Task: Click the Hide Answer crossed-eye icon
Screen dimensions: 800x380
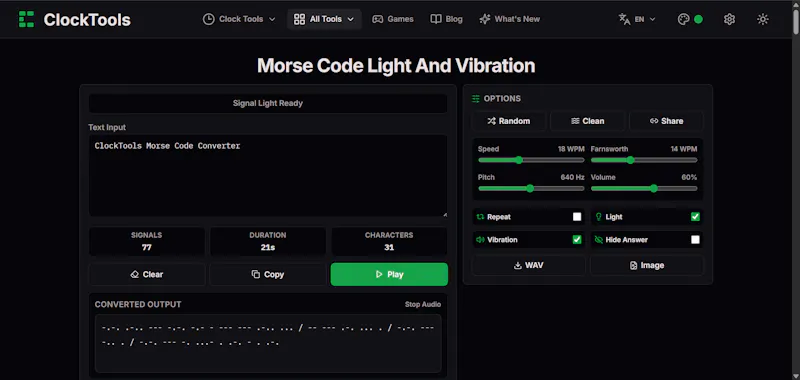Action: 598,240
